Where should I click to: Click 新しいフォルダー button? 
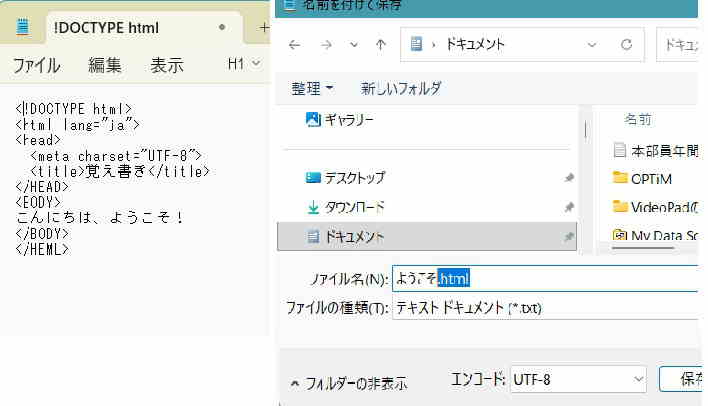401,88
